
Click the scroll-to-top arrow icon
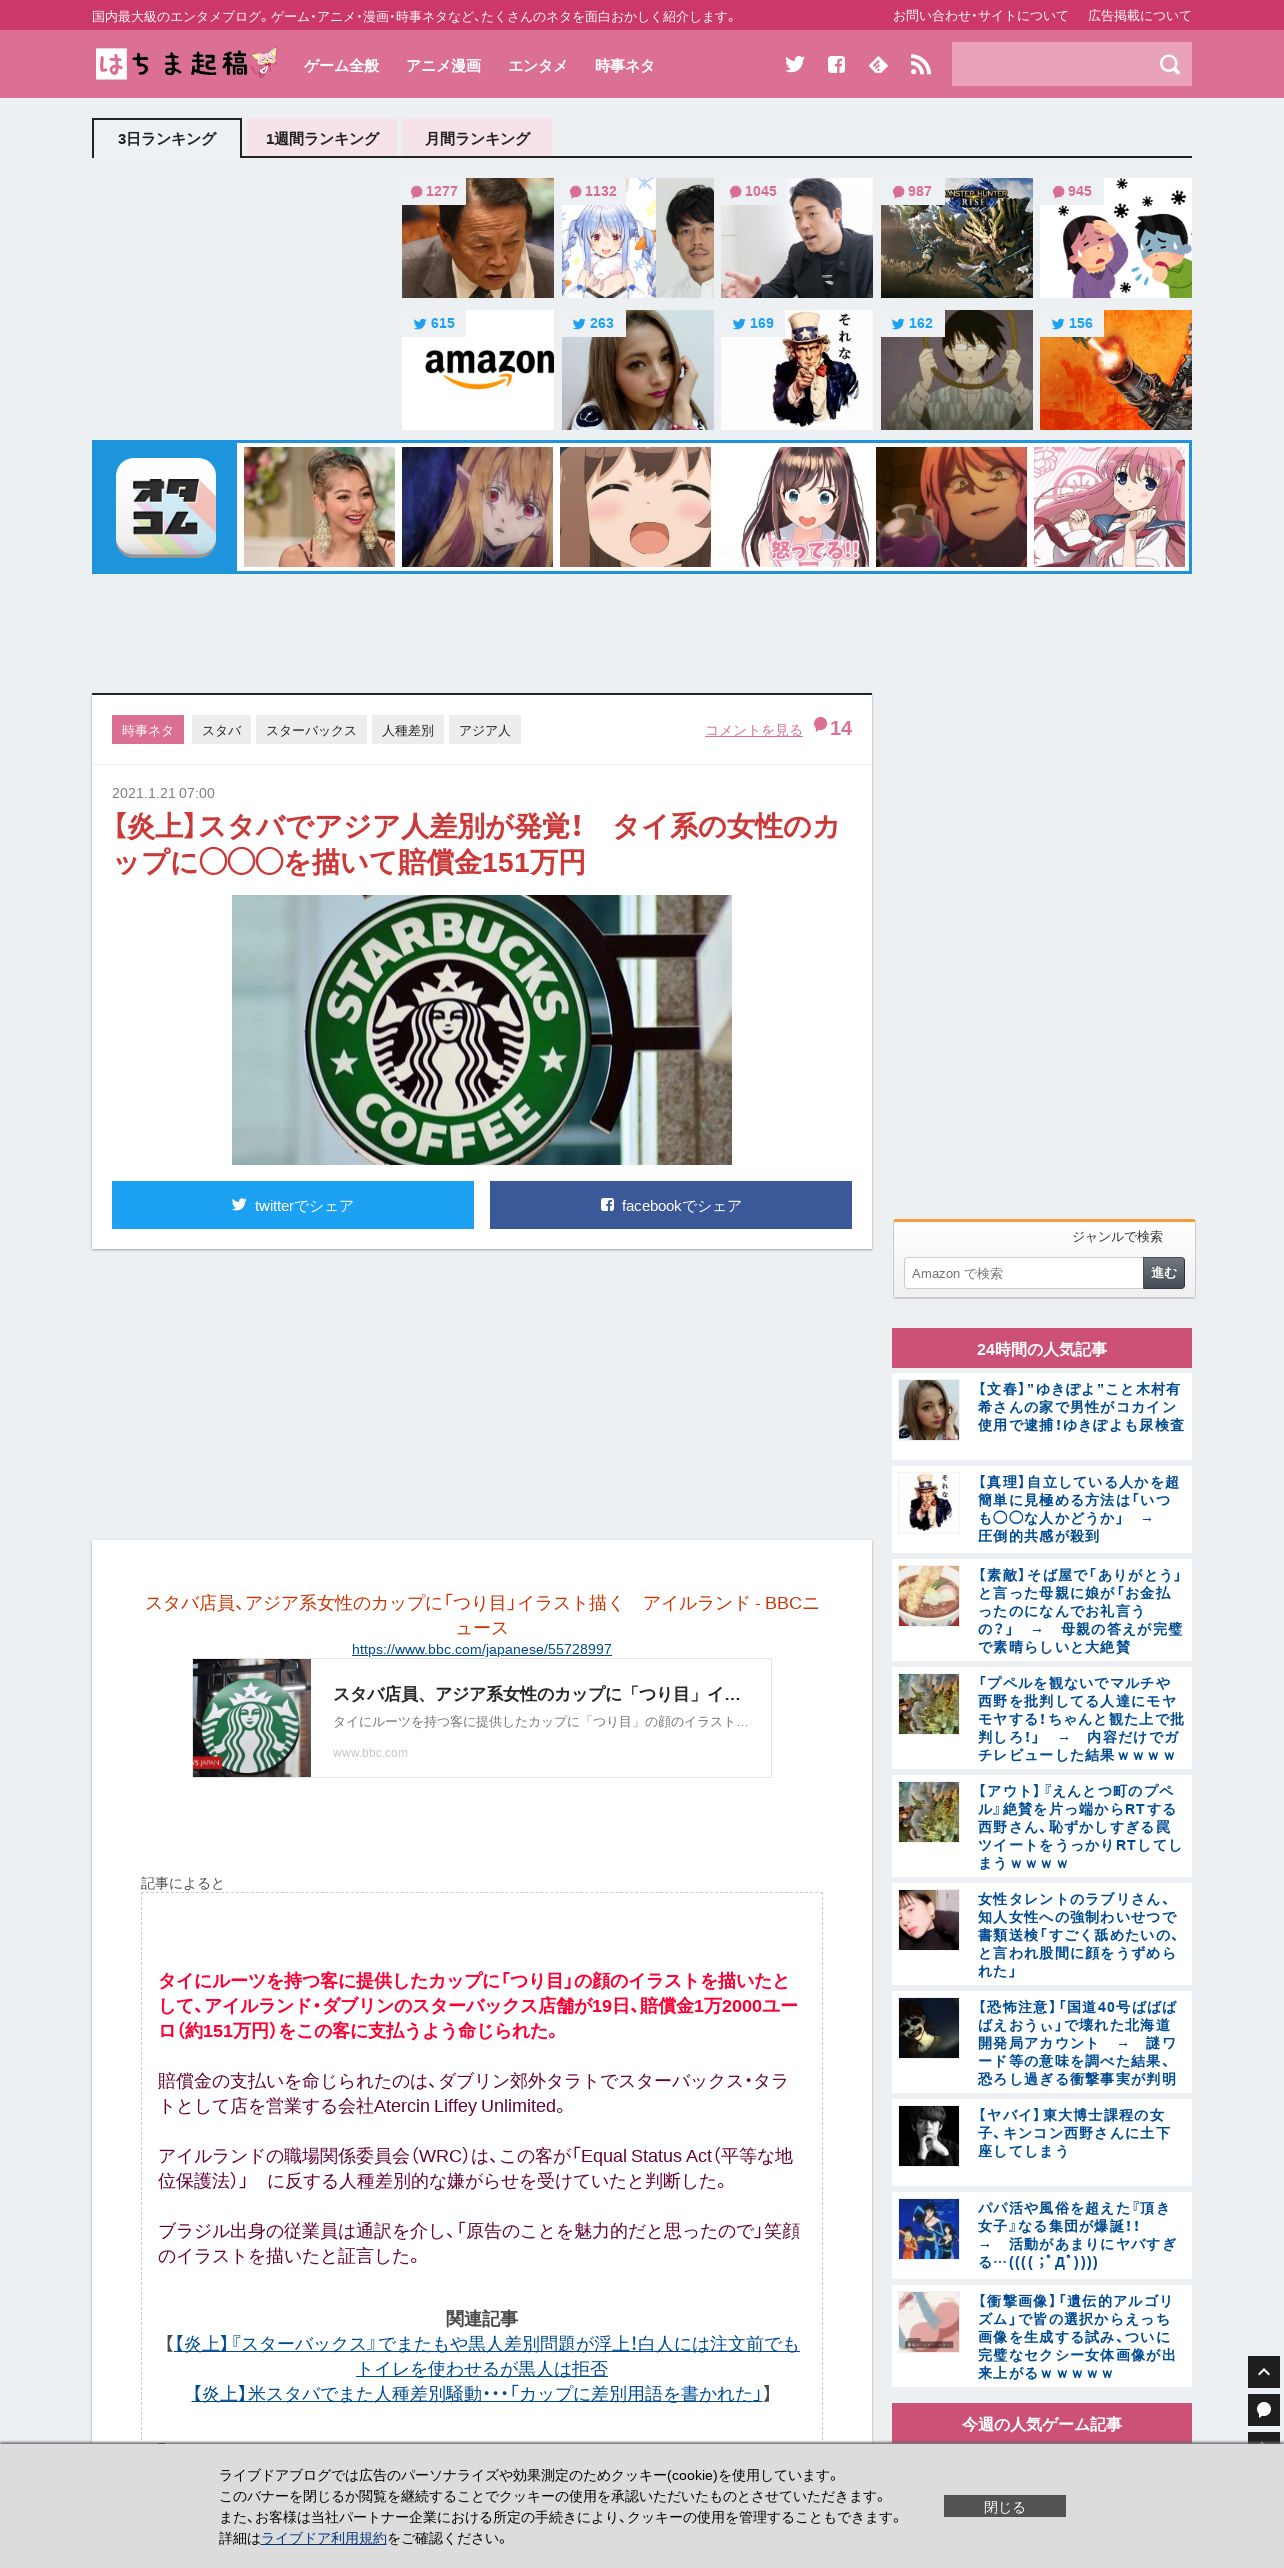pos(1264,2372)
